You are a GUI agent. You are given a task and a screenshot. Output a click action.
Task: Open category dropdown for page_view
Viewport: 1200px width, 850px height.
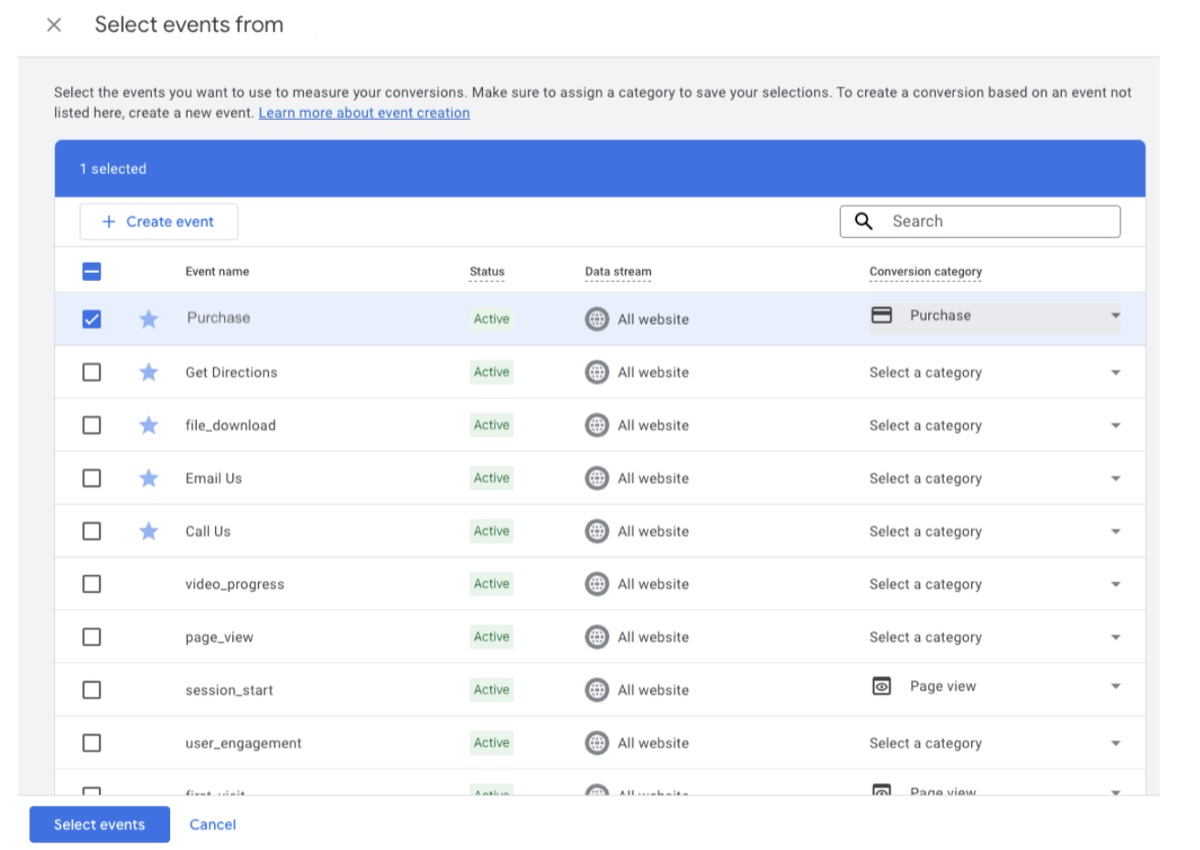point(995,637)
